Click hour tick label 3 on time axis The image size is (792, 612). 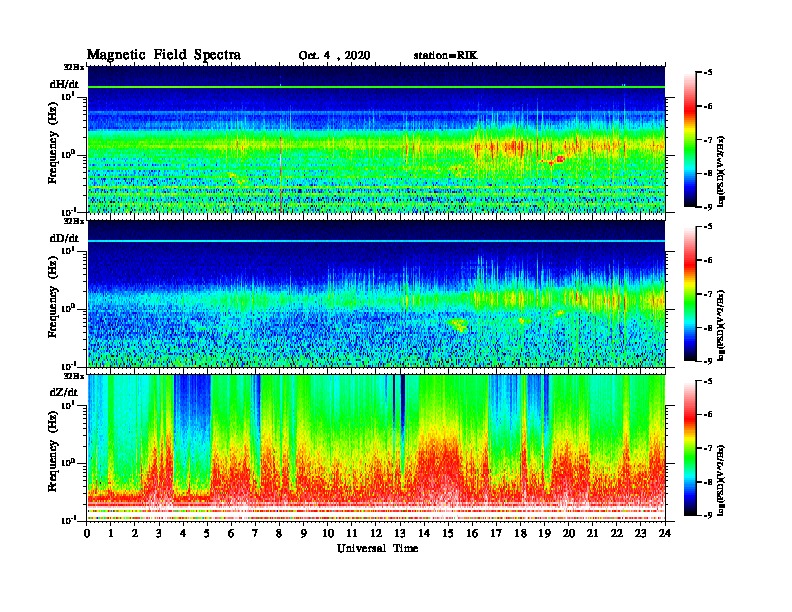(159, 533)
